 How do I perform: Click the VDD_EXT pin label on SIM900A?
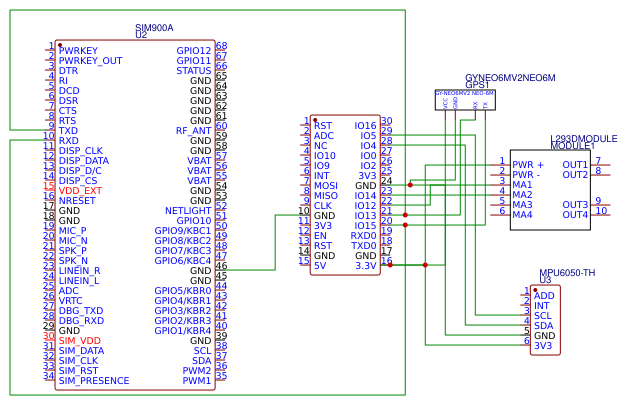click(x=80, y=190)
